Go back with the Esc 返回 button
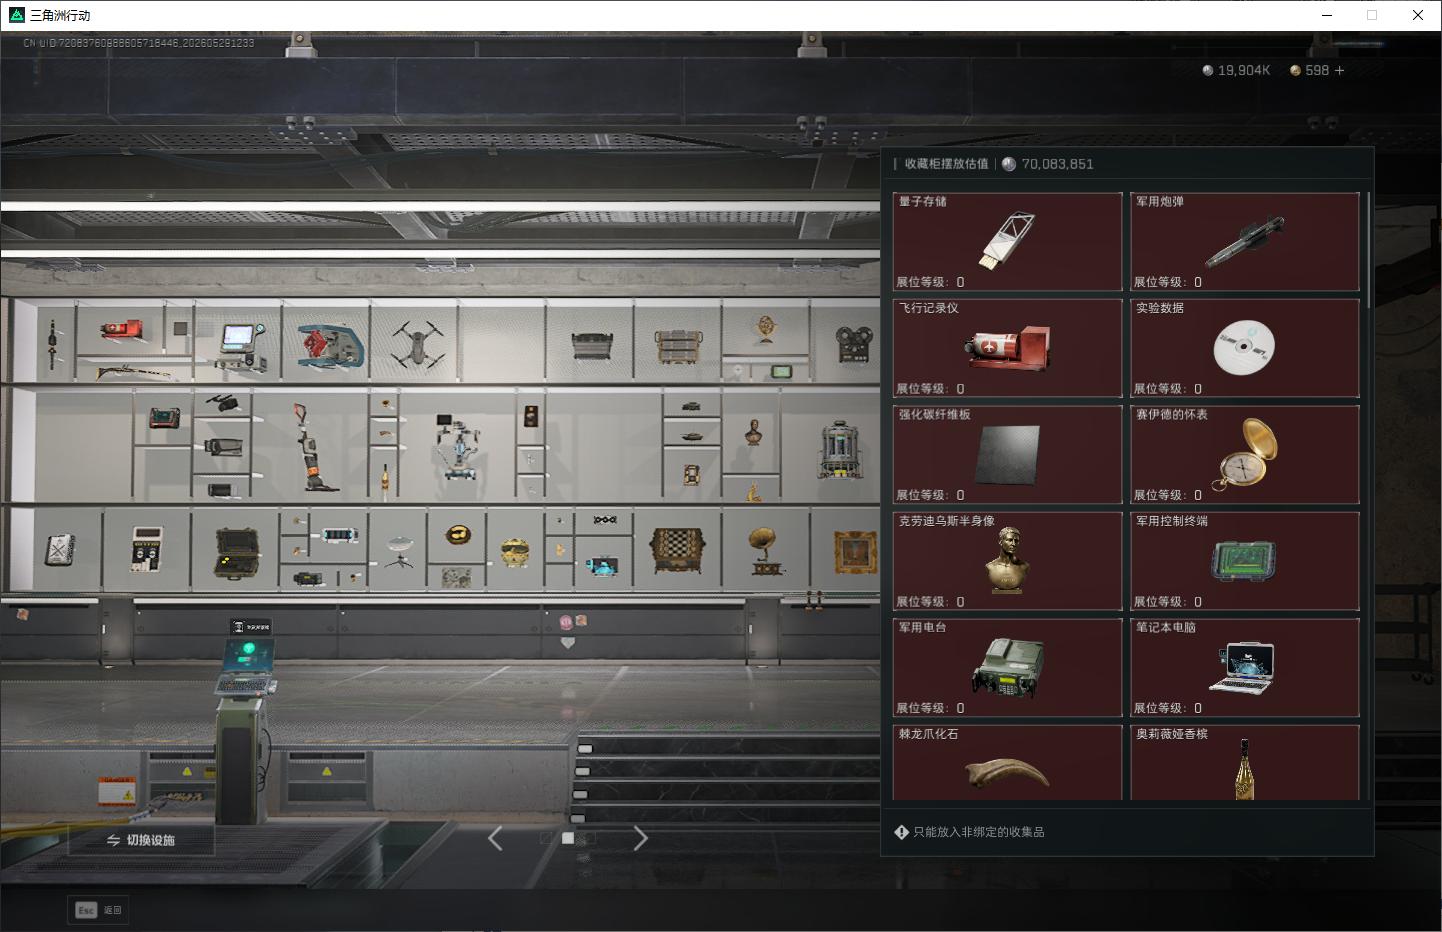Image resolution: width=1442 pixels, height=932 pixels. pos(98,910)
